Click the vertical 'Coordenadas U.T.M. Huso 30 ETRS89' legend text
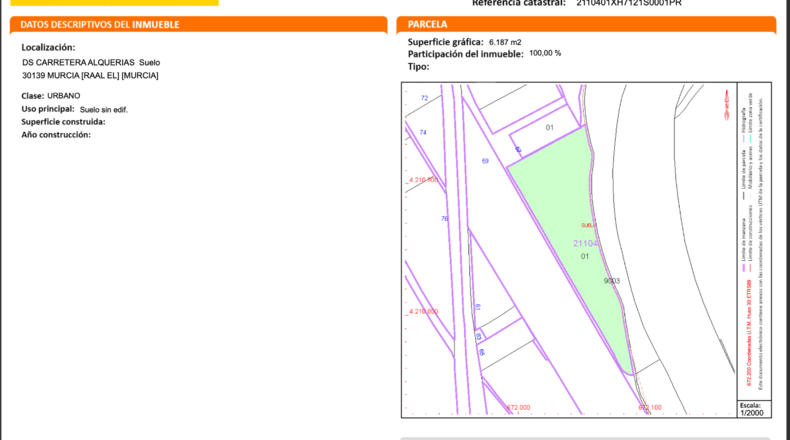This screenshot has height=440, width=790. pyautogui.click(x=749, y=333)
